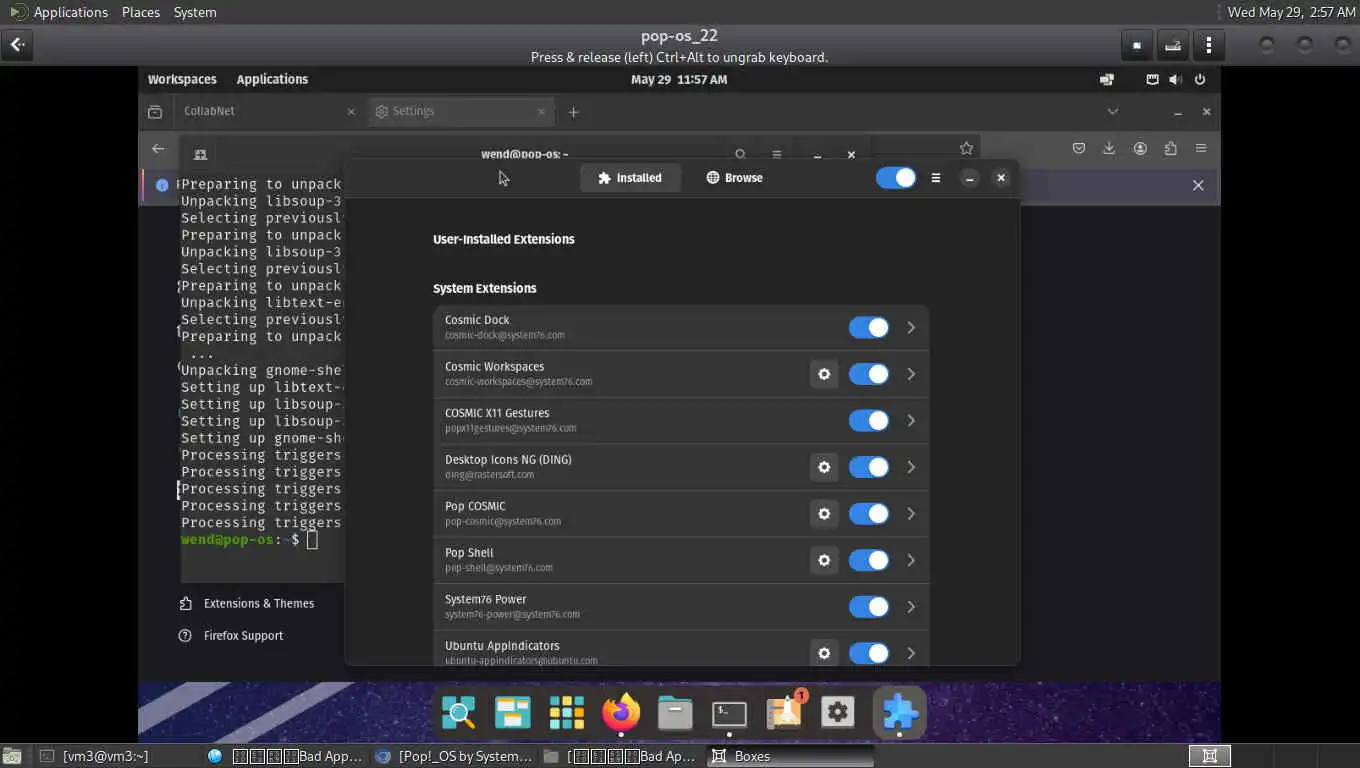The height and width of the screenshot is (768, 1360).
Task: Select the Settings browser tab
Action: (461, 111)
